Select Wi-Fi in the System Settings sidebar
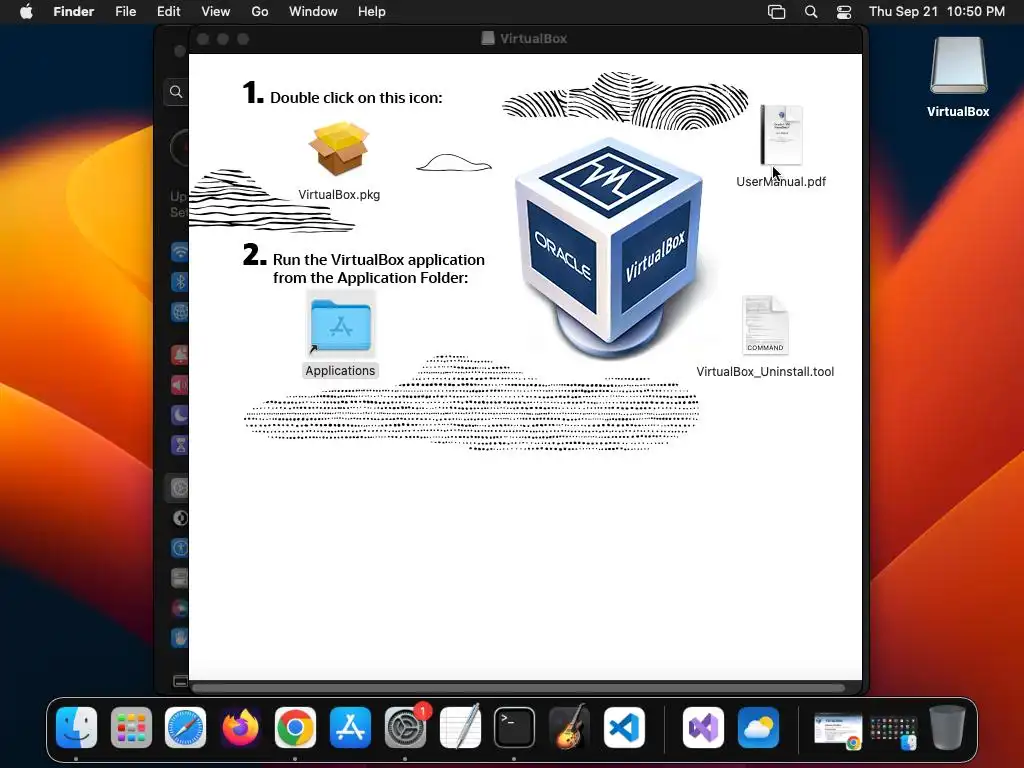 180,252
